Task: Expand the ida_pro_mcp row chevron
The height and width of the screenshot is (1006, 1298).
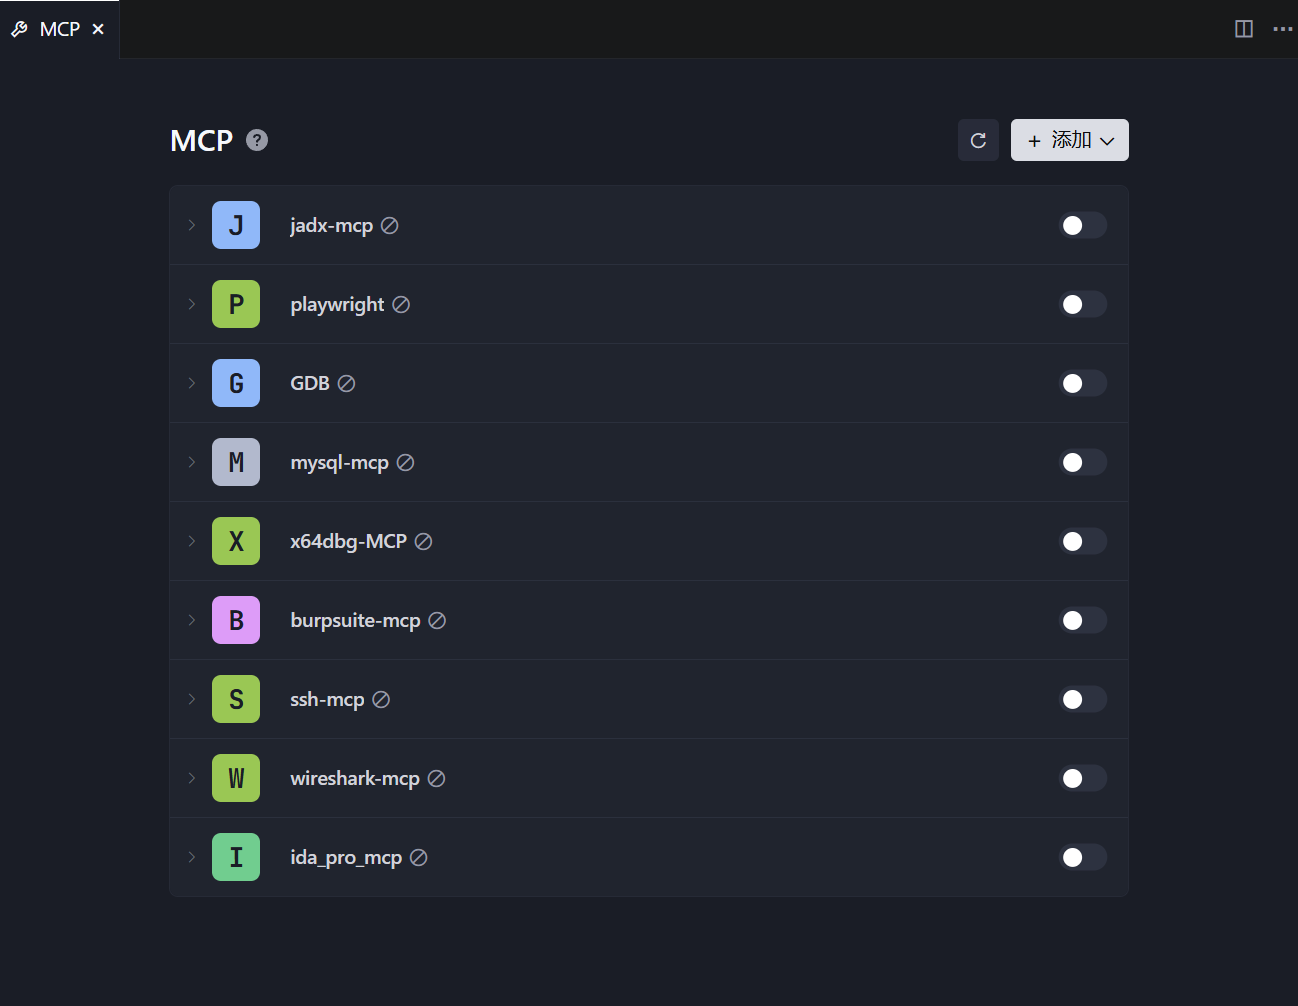Action: 191,857
